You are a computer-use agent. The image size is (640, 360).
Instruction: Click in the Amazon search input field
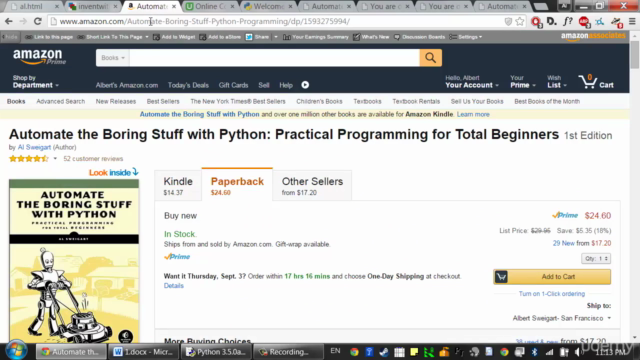(274, 58)
